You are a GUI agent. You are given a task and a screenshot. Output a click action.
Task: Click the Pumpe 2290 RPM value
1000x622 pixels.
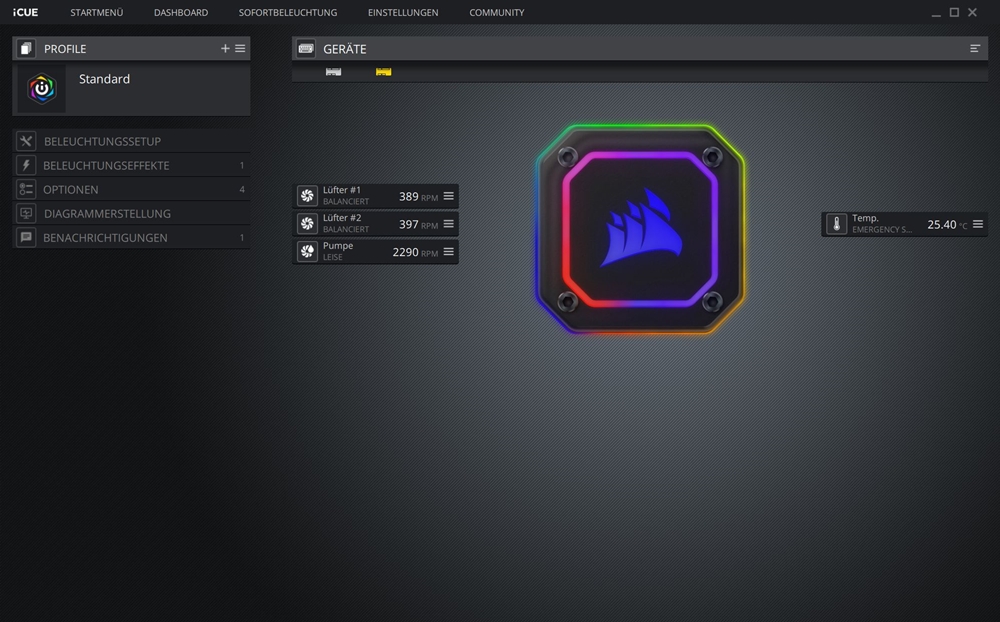coord(415,252)
